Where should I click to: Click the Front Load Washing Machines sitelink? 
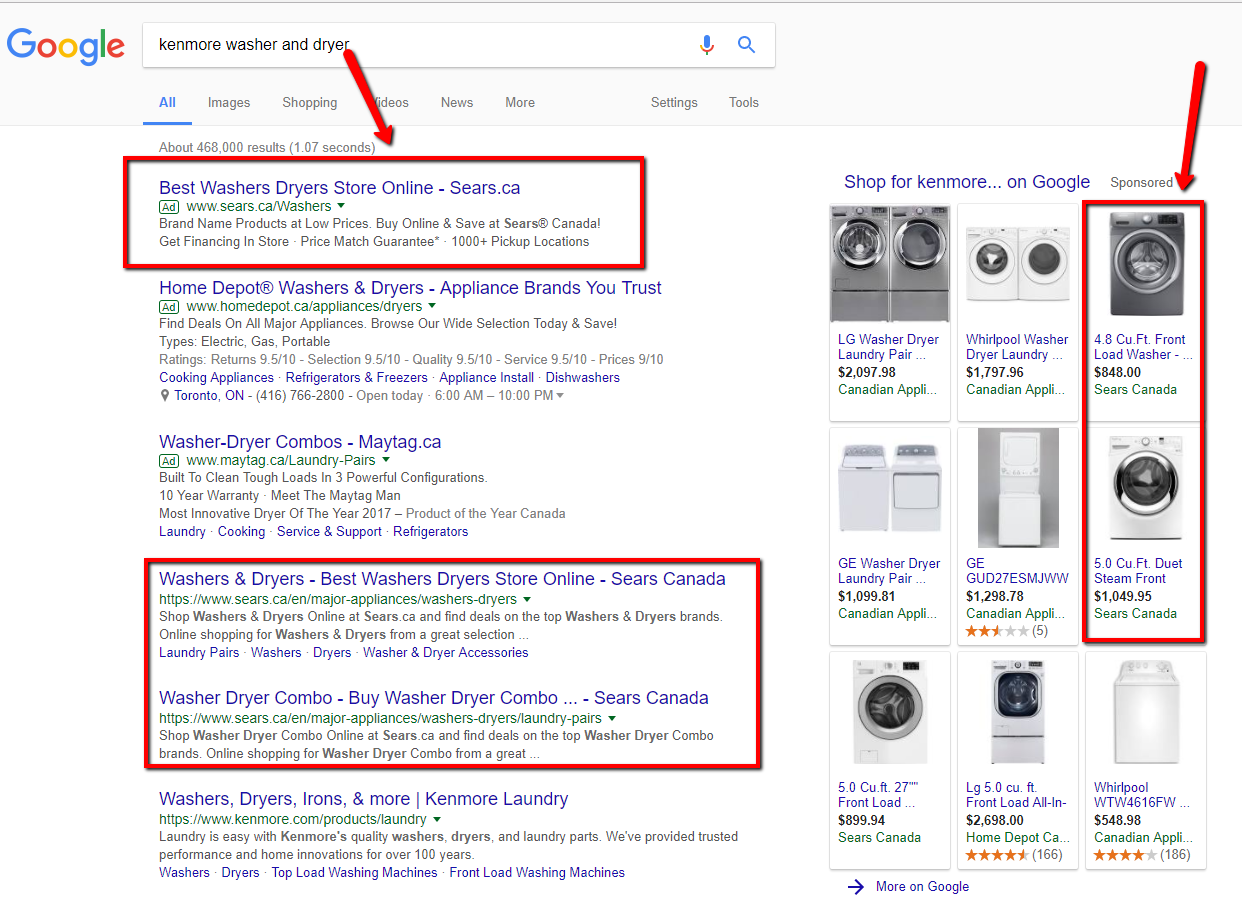[x=537, y=873]
